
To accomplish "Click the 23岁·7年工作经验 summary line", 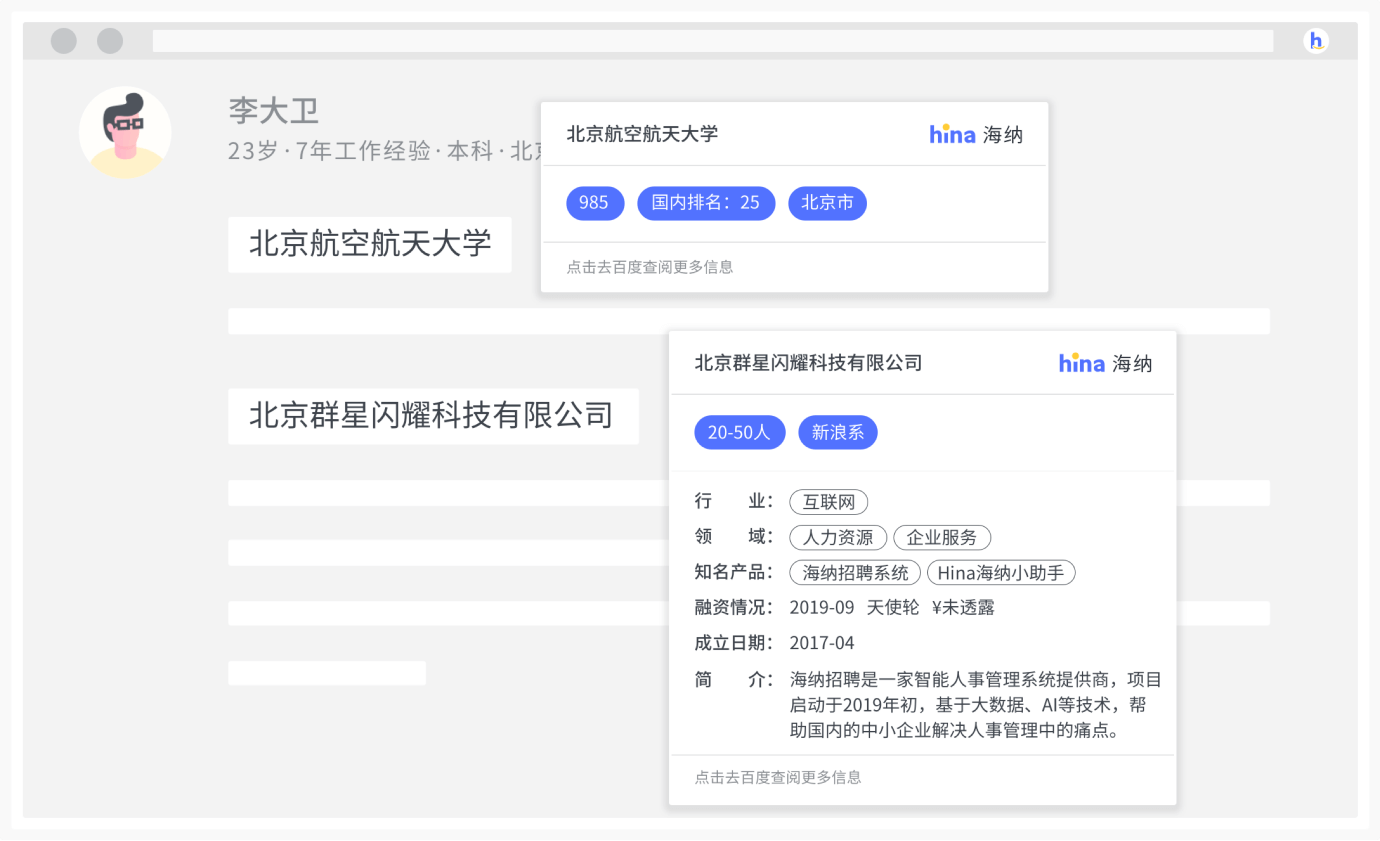I will pyautogui.click(x=384, y=151).
